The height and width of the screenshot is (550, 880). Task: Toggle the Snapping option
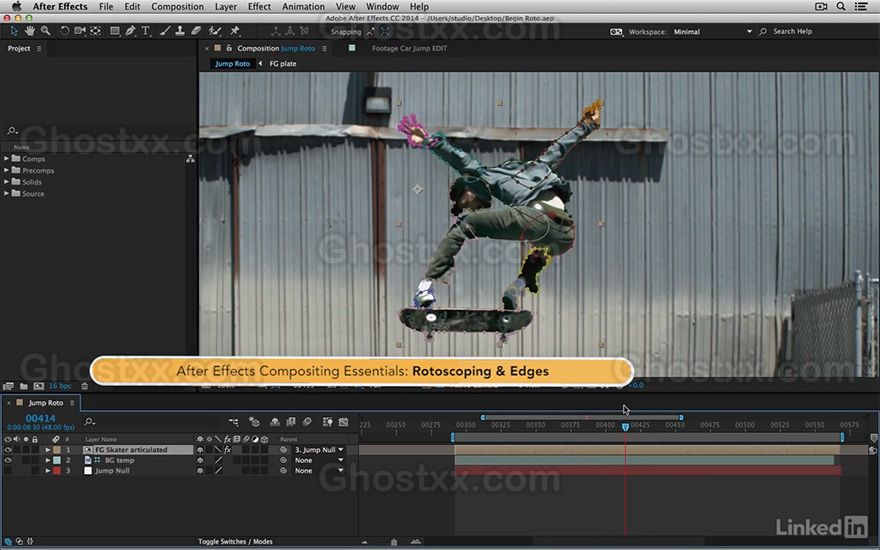click(x=346, y=32)
